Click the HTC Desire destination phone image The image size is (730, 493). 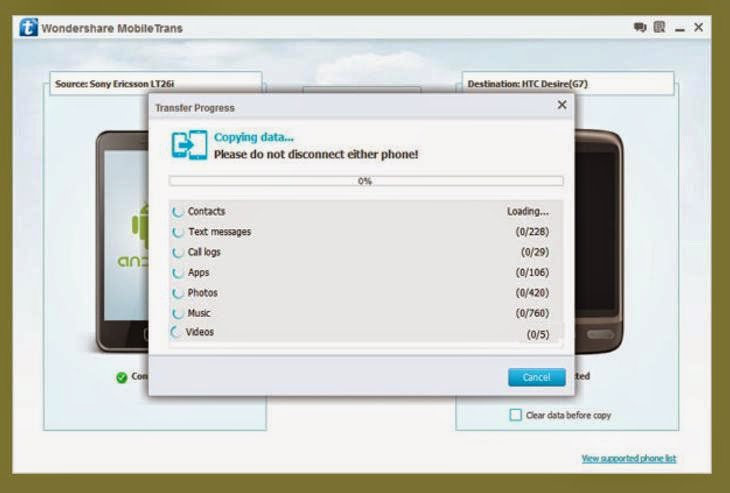tap(599, 241)
